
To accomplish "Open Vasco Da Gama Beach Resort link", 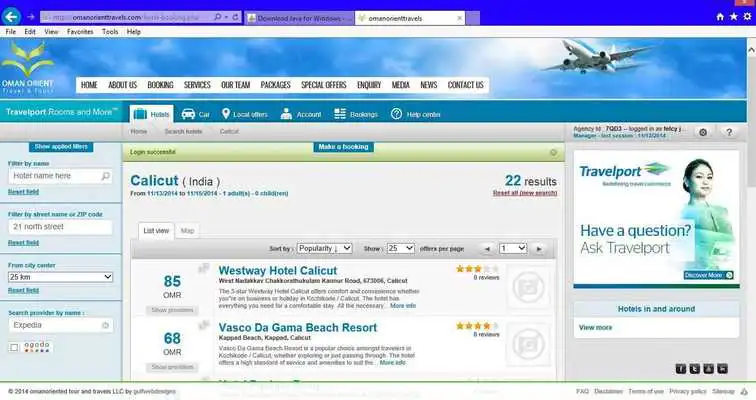I will 297,328.
